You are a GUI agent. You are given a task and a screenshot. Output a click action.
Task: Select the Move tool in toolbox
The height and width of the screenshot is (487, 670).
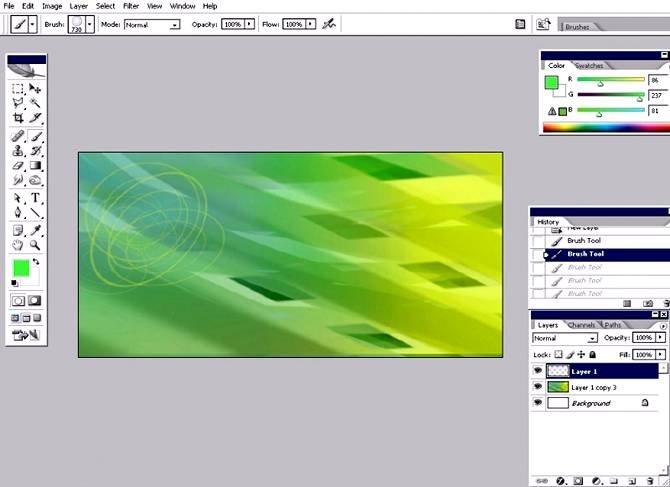click(x=35, y=89)
